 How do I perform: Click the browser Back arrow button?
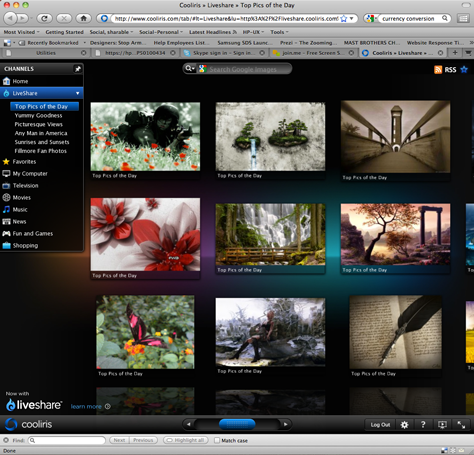[10, 18]
